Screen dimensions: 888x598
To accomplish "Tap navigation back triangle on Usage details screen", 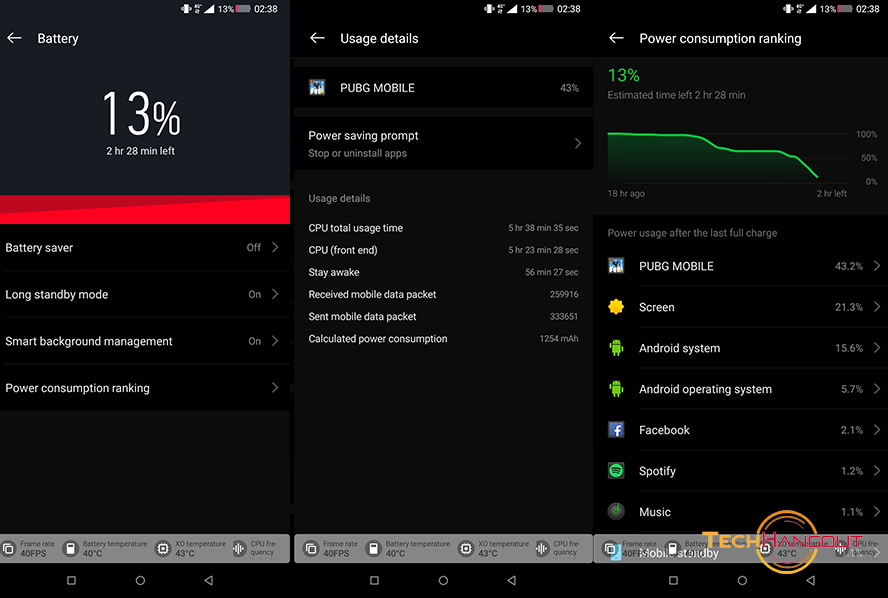I will [511, 580].
